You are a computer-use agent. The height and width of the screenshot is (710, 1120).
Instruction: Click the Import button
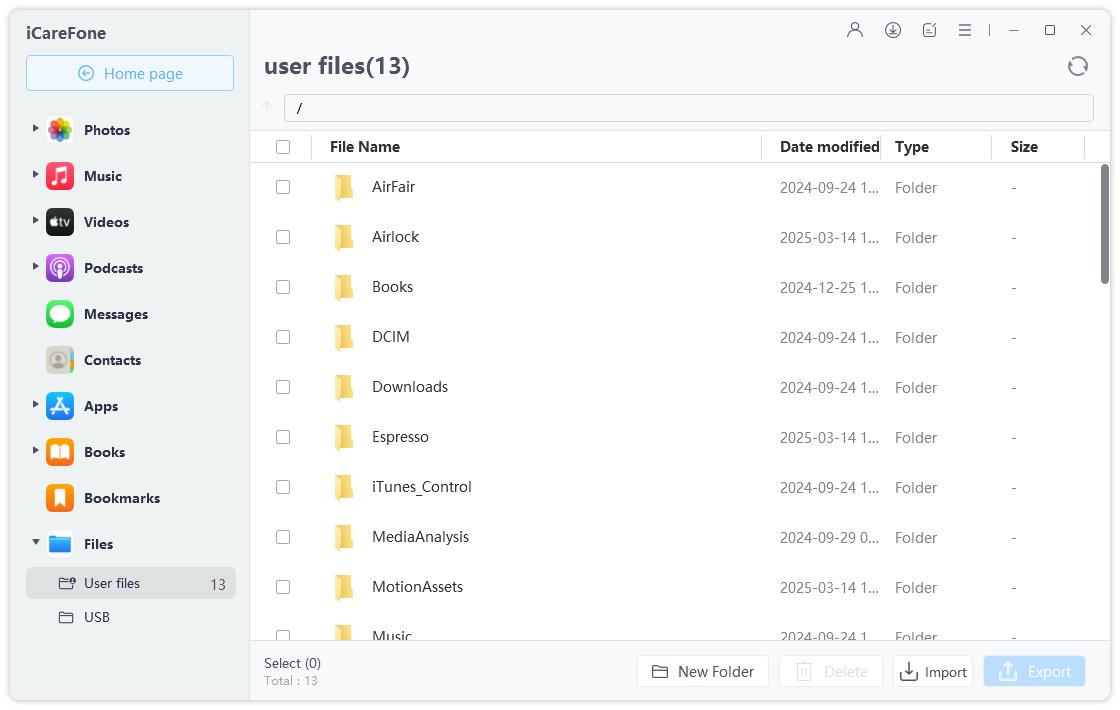tap(933, 671)
